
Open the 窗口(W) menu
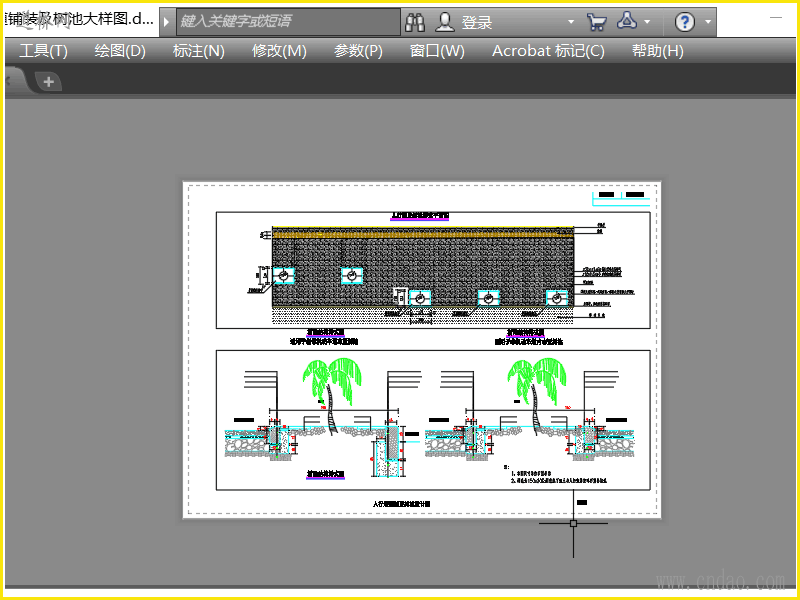pos(437,51)
